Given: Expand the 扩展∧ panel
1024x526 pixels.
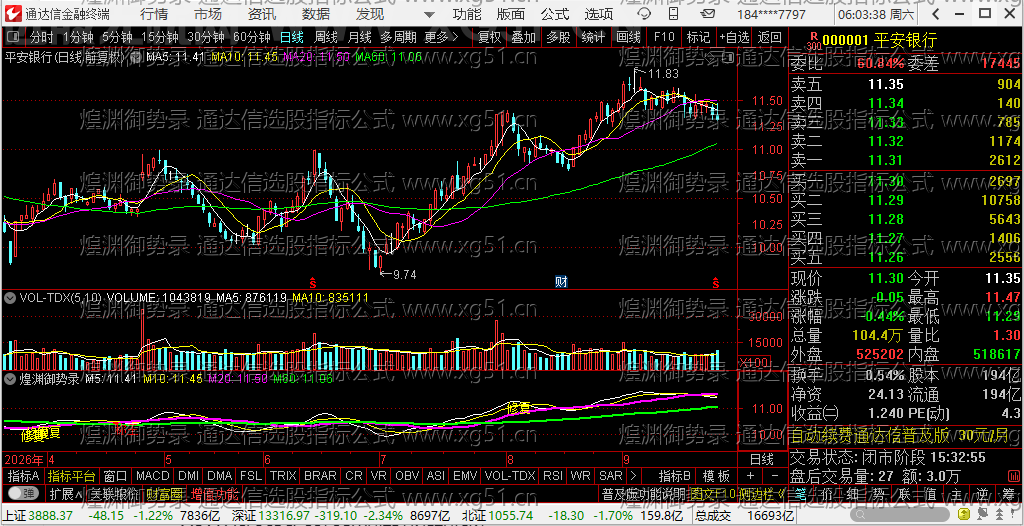Looking at the screenshot, I should coord(65,492).
